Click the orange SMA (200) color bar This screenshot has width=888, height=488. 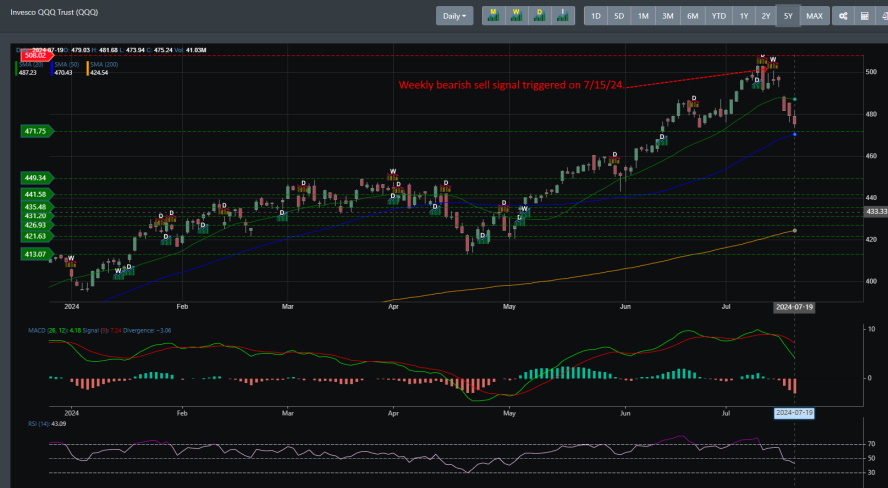[x=88, y=69]
